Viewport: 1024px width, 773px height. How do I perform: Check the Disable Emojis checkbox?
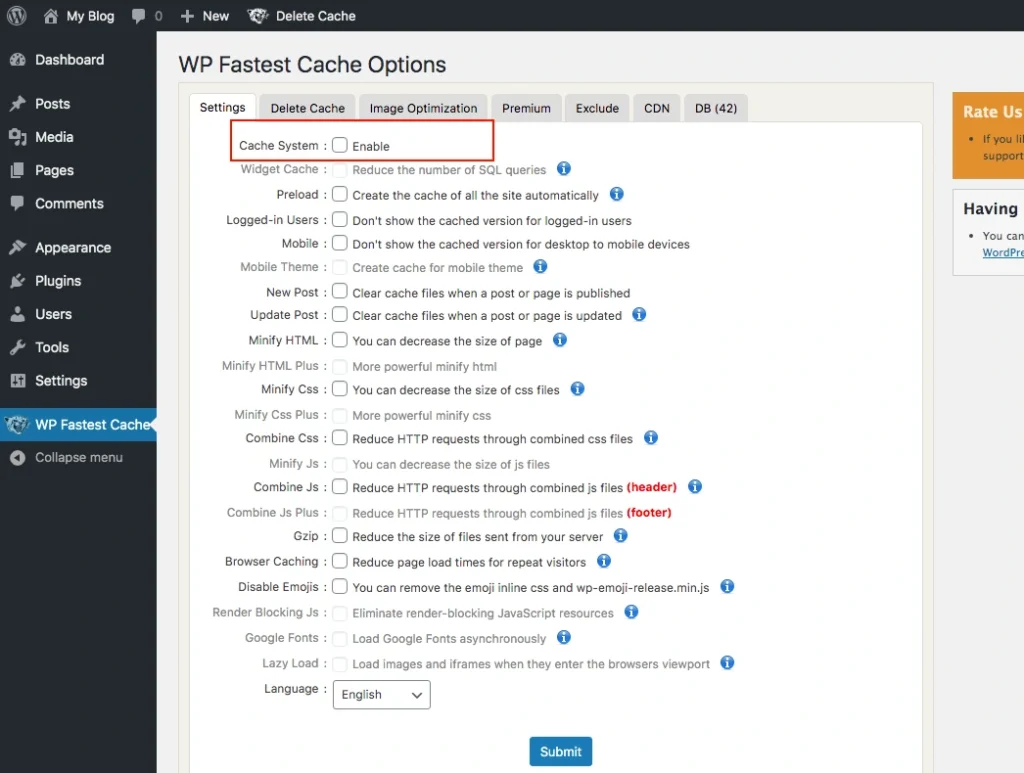[x=340, y=587]
